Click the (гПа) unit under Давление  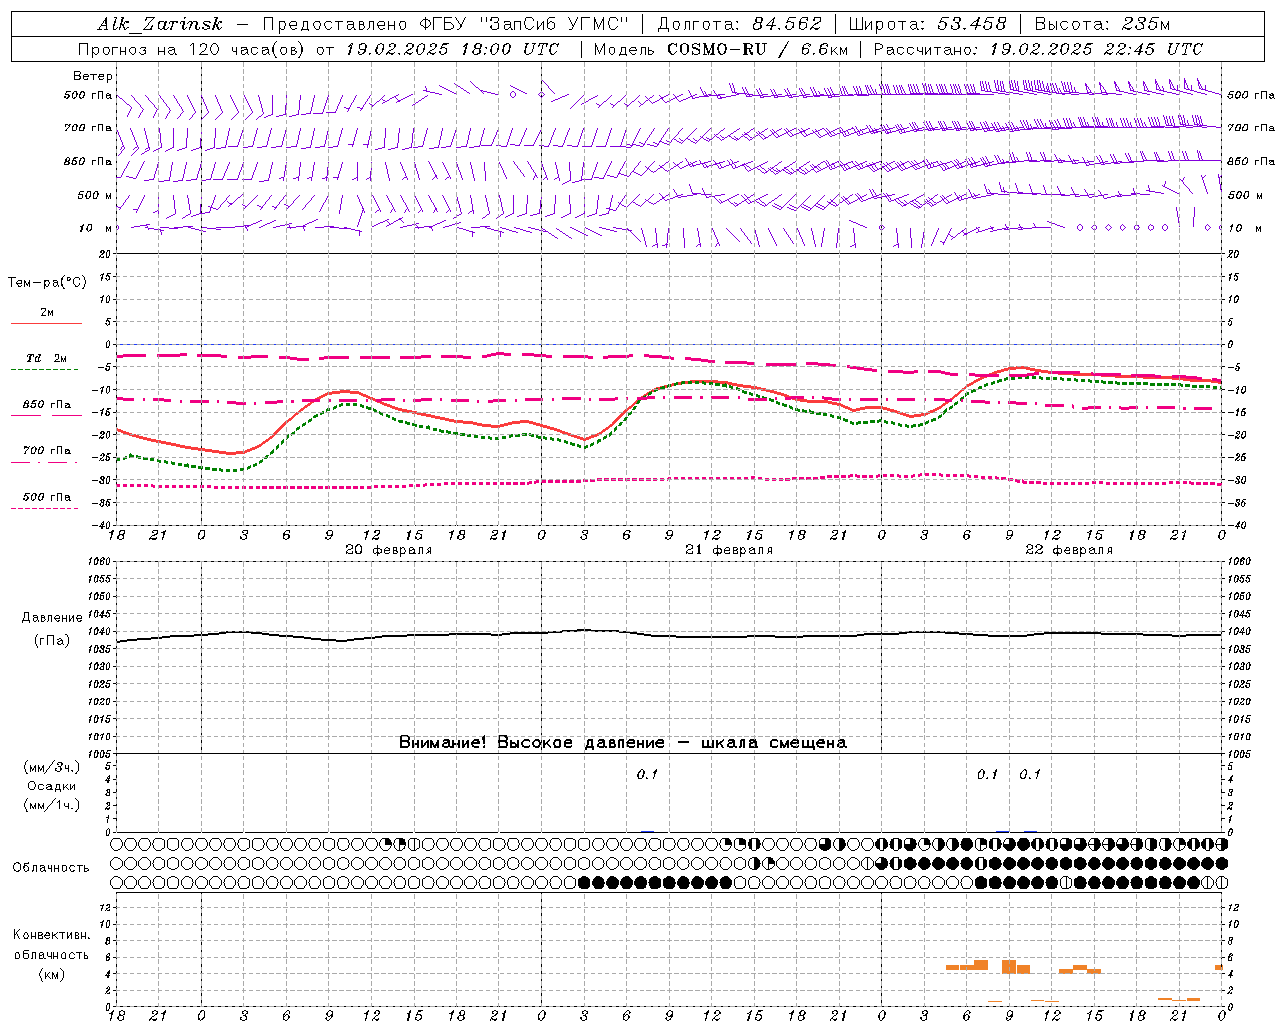[x=51, y=640]
